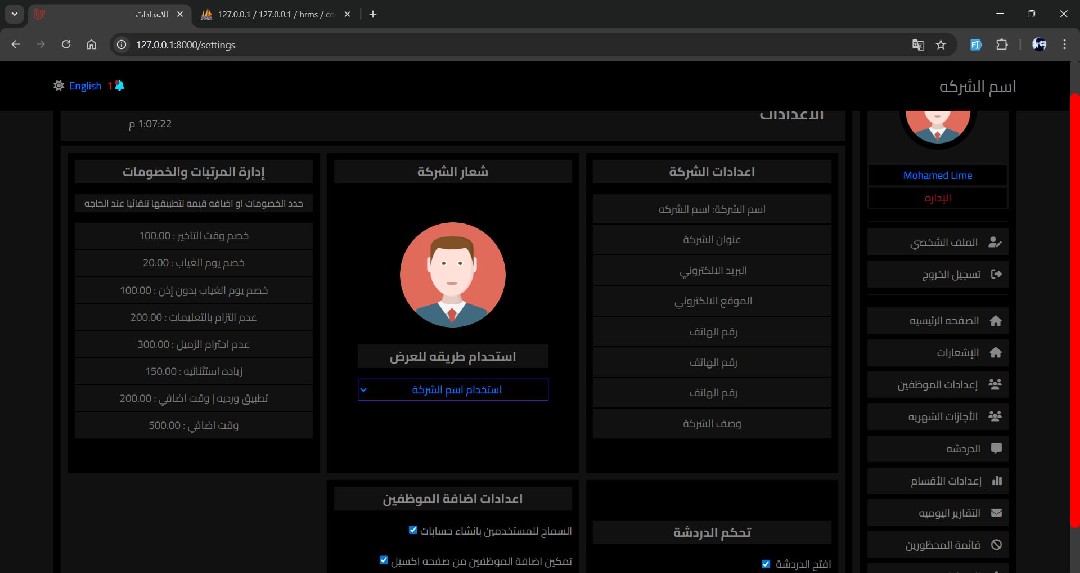This screenshot has width=1080, height=573.
Task: Close the 127.0.0.1 hrms tab
Action: coord(346,14)
